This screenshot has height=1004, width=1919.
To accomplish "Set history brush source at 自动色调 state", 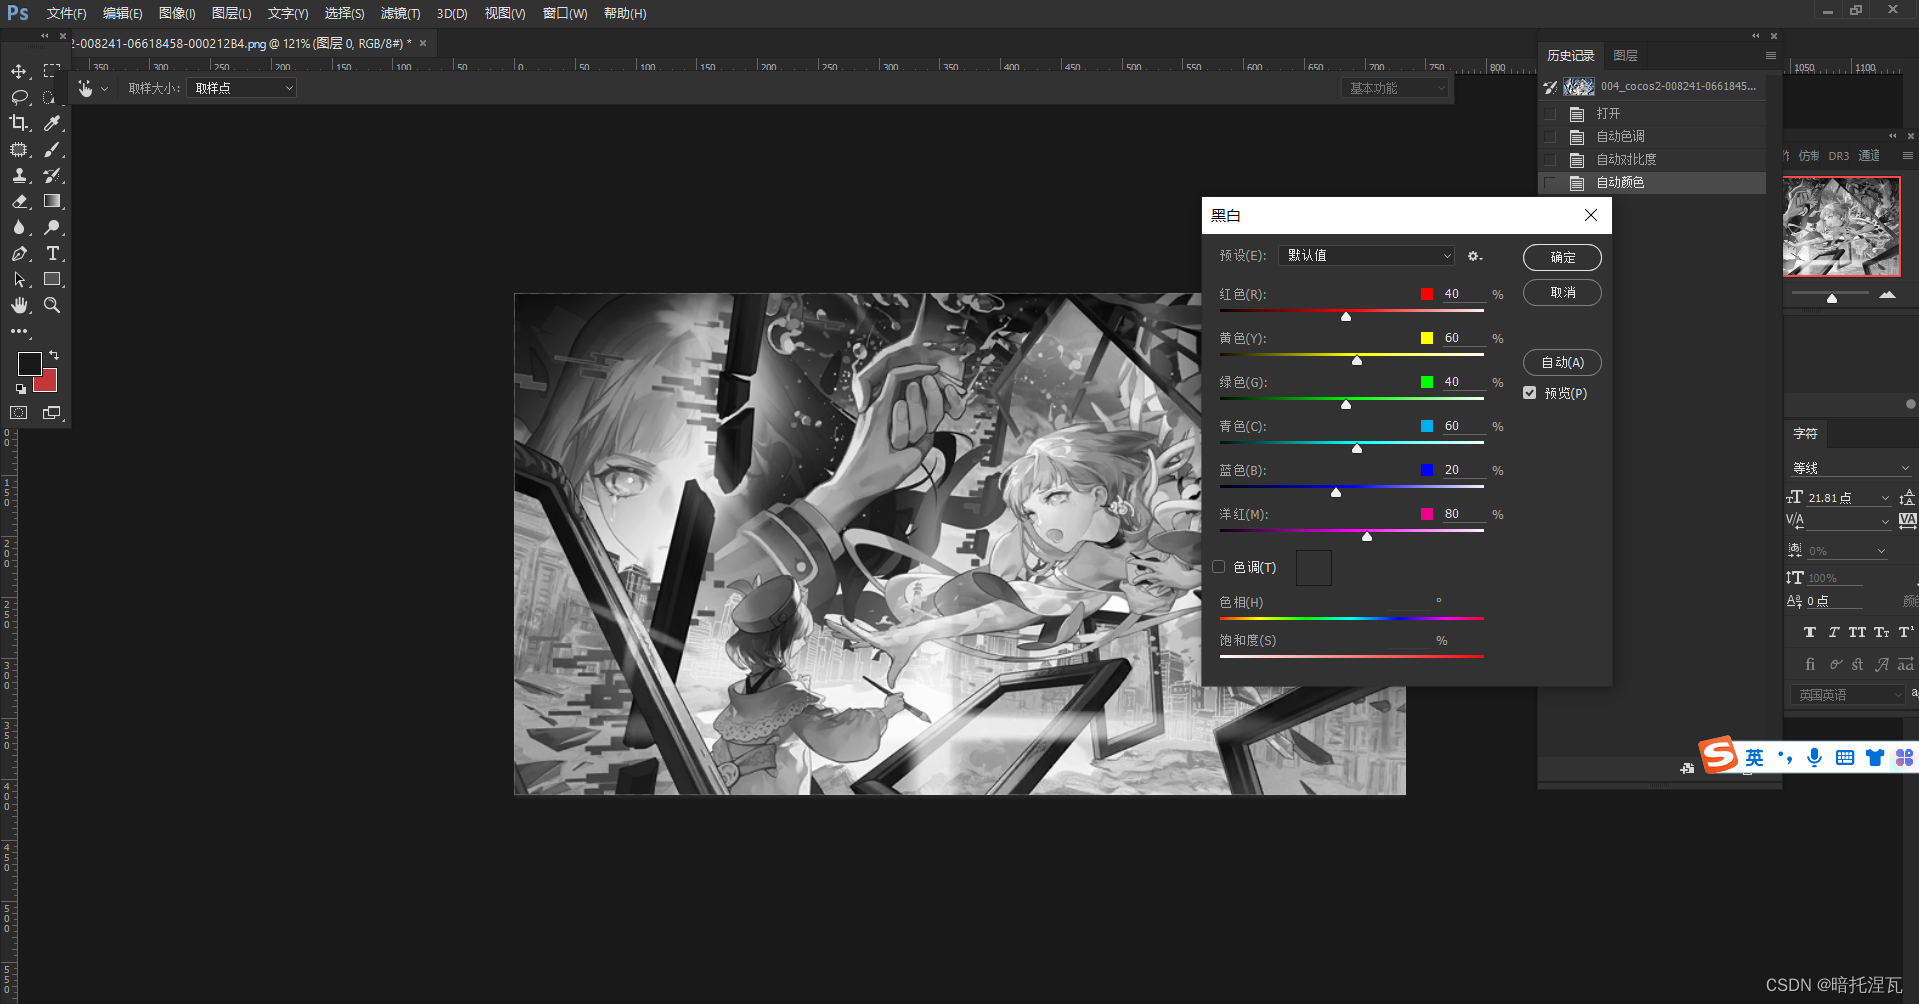I will tap(1551, 137).
